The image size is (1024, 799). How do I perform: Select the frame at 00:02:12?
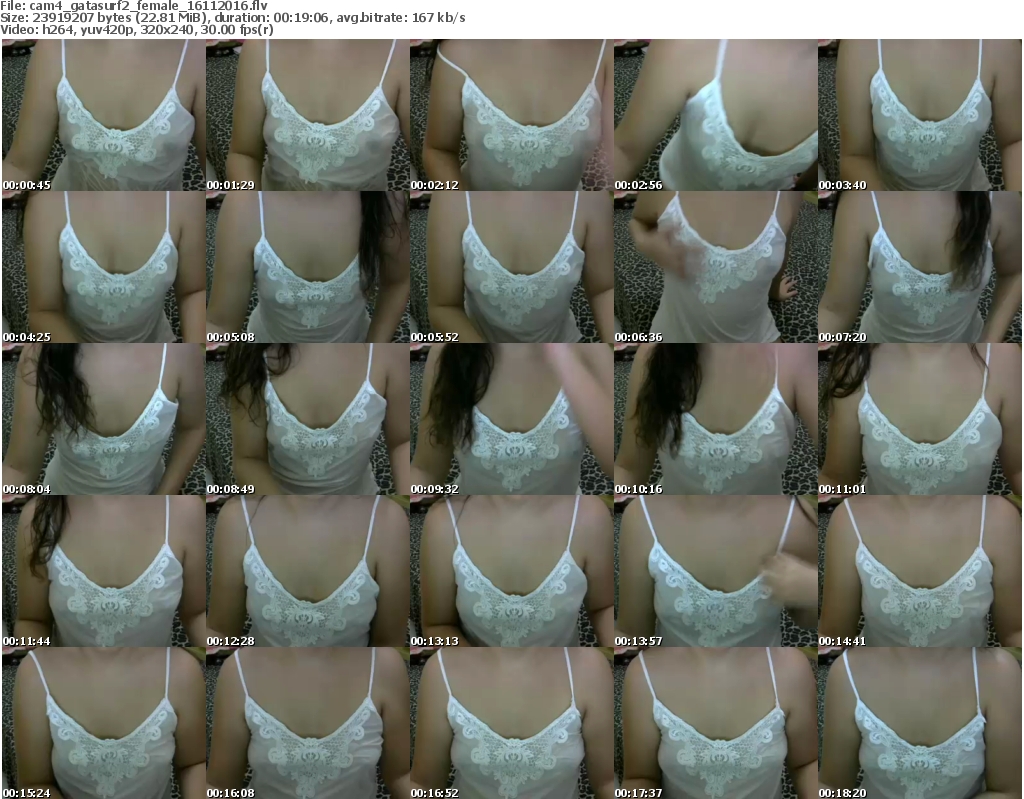(511, 115)
